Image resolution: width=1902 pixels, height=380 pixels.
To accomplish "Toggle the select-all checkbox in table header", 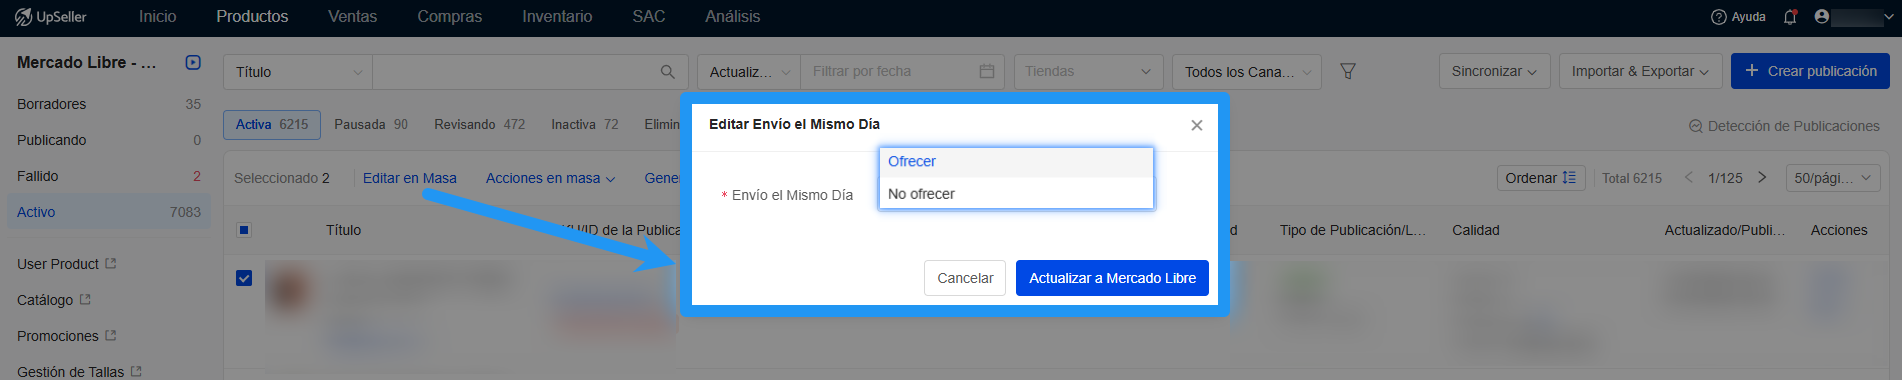I will (x=244, y=230).
